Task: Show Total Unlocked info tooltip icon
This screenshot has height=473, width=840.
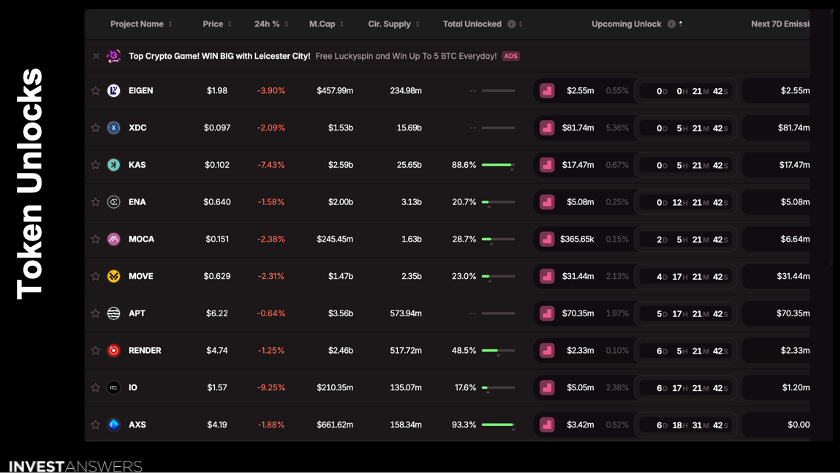Action: pyautogui.click(x=511, y=24)
